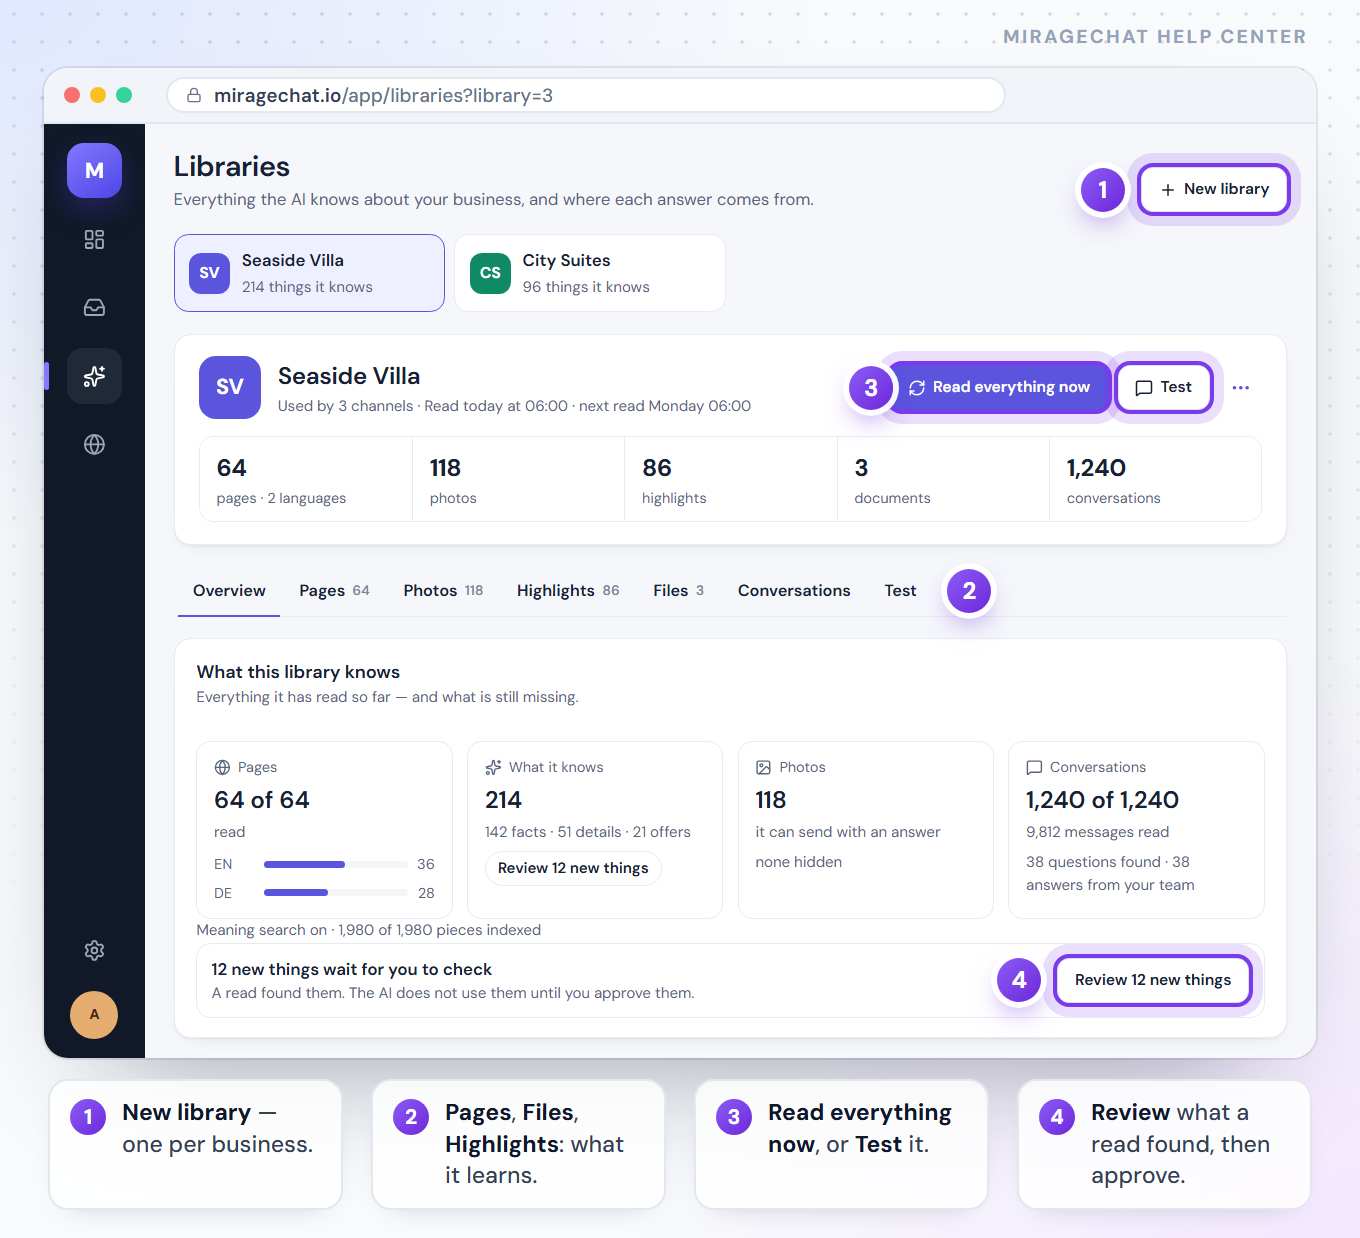
Task: Click 'Meaning search on' indexed status text
Action: click(369, 930)
